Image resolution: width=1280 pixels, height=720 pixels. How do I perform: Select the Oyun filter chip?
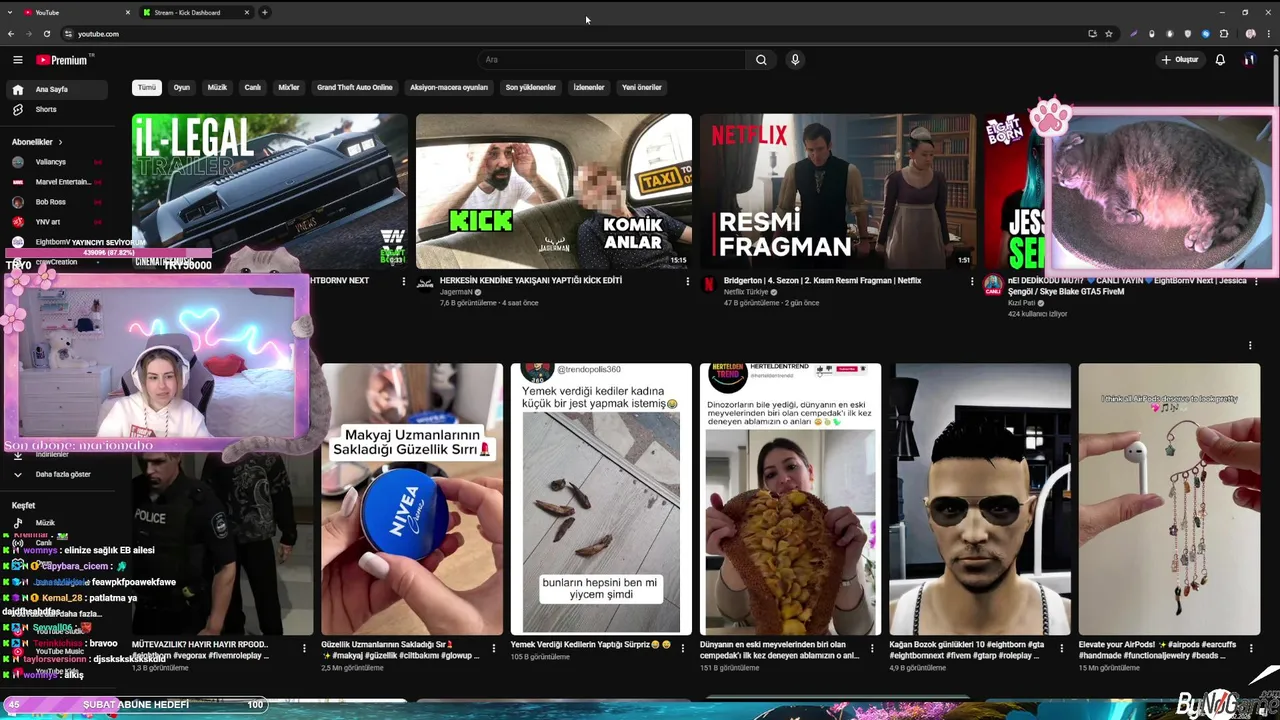[182, 88]
